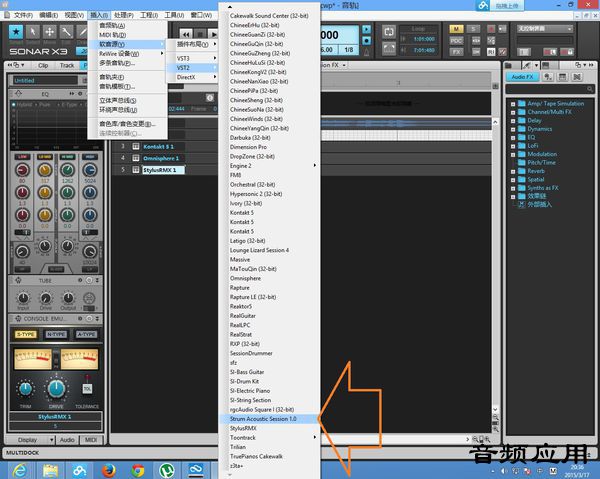Toggle the global Mute M button
This screenshot has height=479, width=600.
456,29
